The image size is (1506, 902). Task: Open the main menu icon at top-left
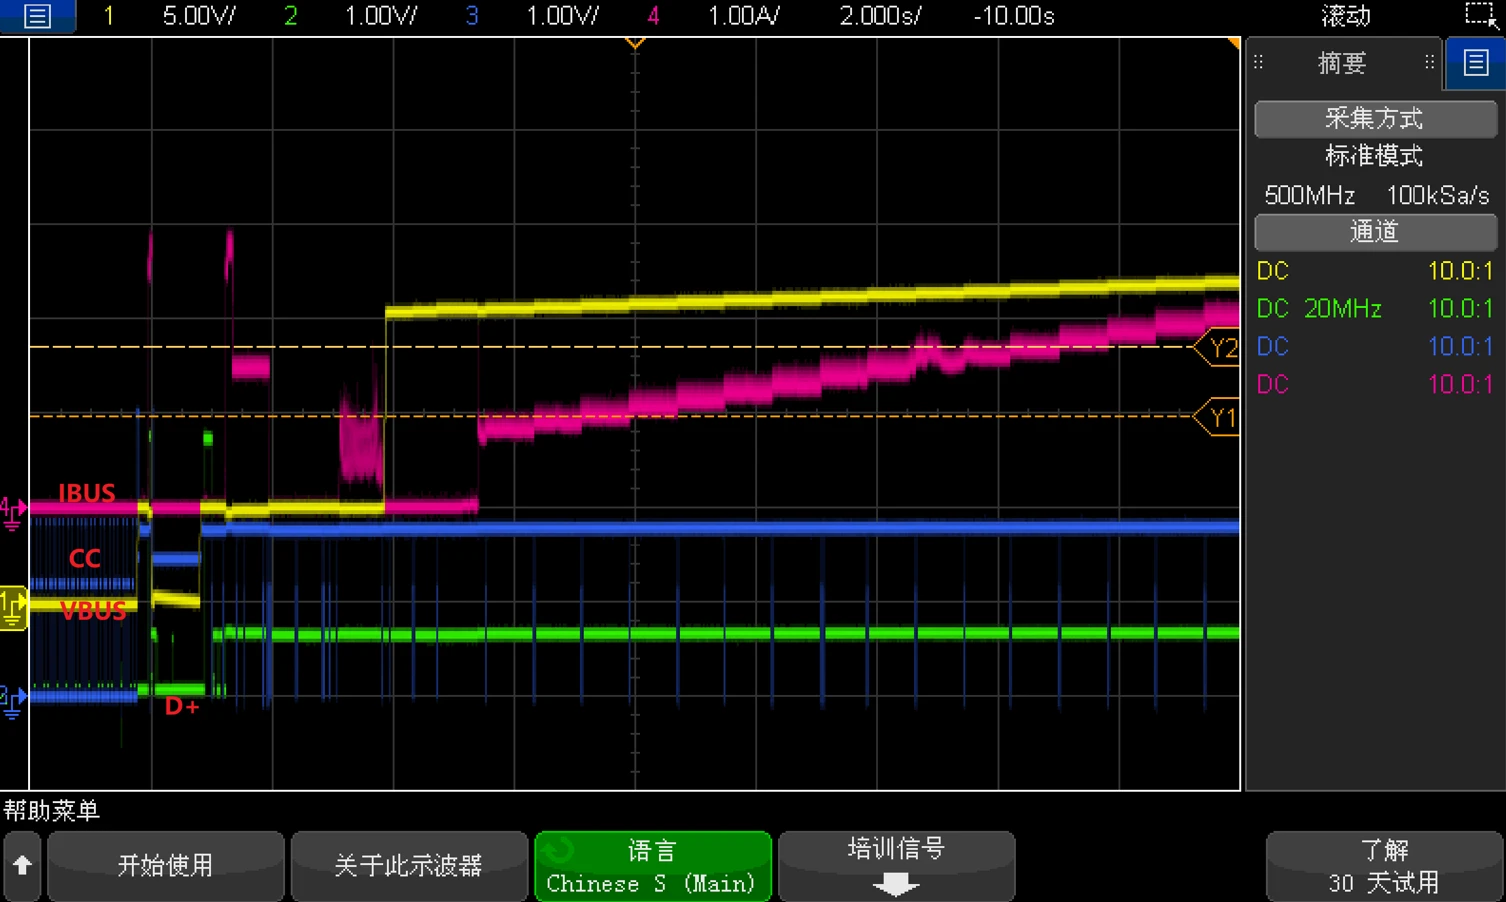37,16
